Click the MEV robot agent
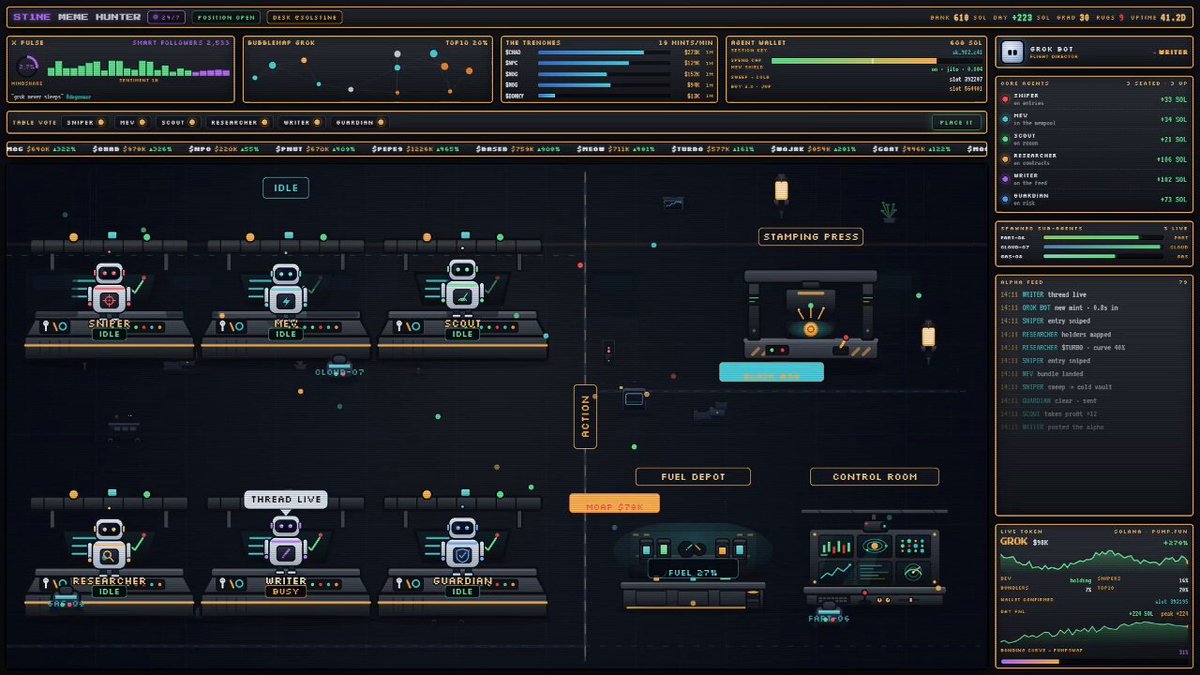1200x675 pixels. click(286, 289)
